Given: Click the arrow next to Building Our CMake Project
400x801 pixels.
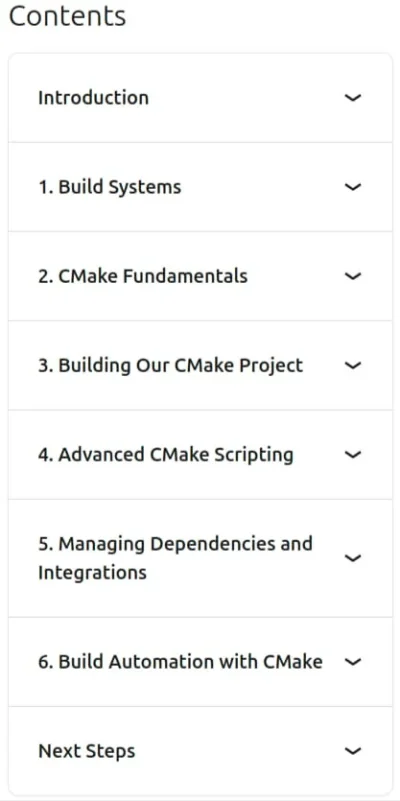Looking at the screenshot, I should 352,365.
